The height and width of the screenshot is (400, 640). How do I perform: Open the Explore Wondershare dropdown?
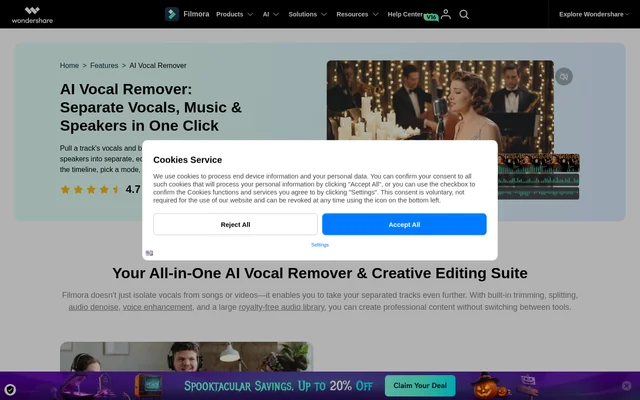pos(594,14)
